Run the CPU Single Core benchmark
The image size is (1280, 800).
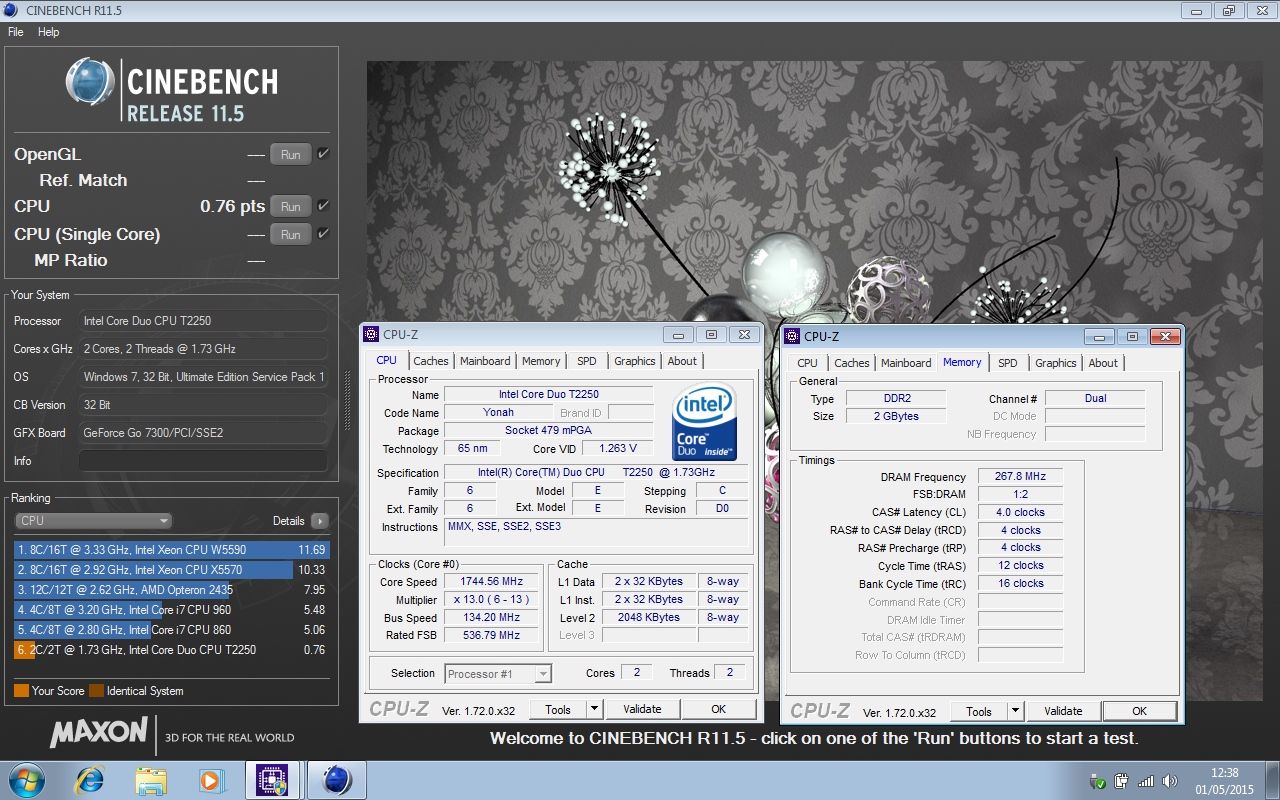coord(291,235)
